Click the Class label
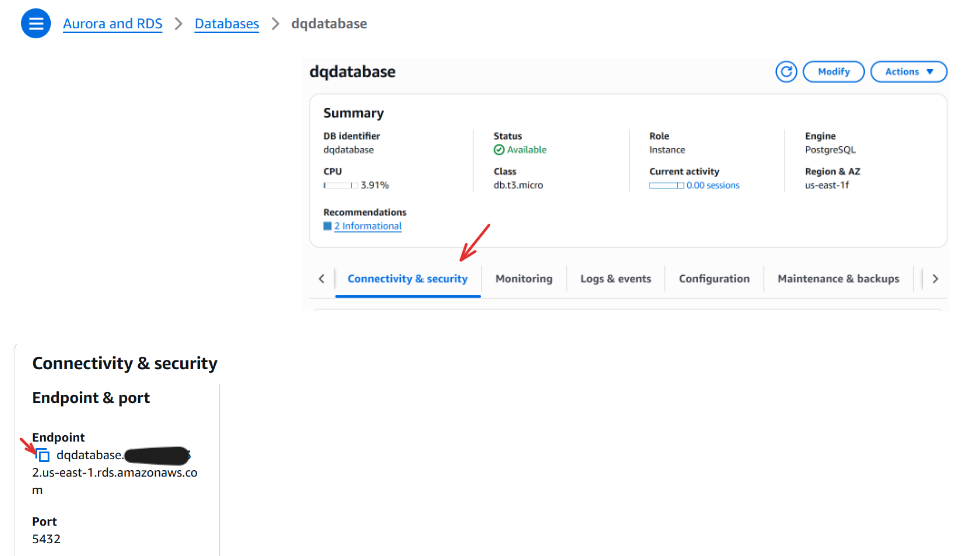The width and height of the screenshot is (965, 556). (x=505, y=172)
